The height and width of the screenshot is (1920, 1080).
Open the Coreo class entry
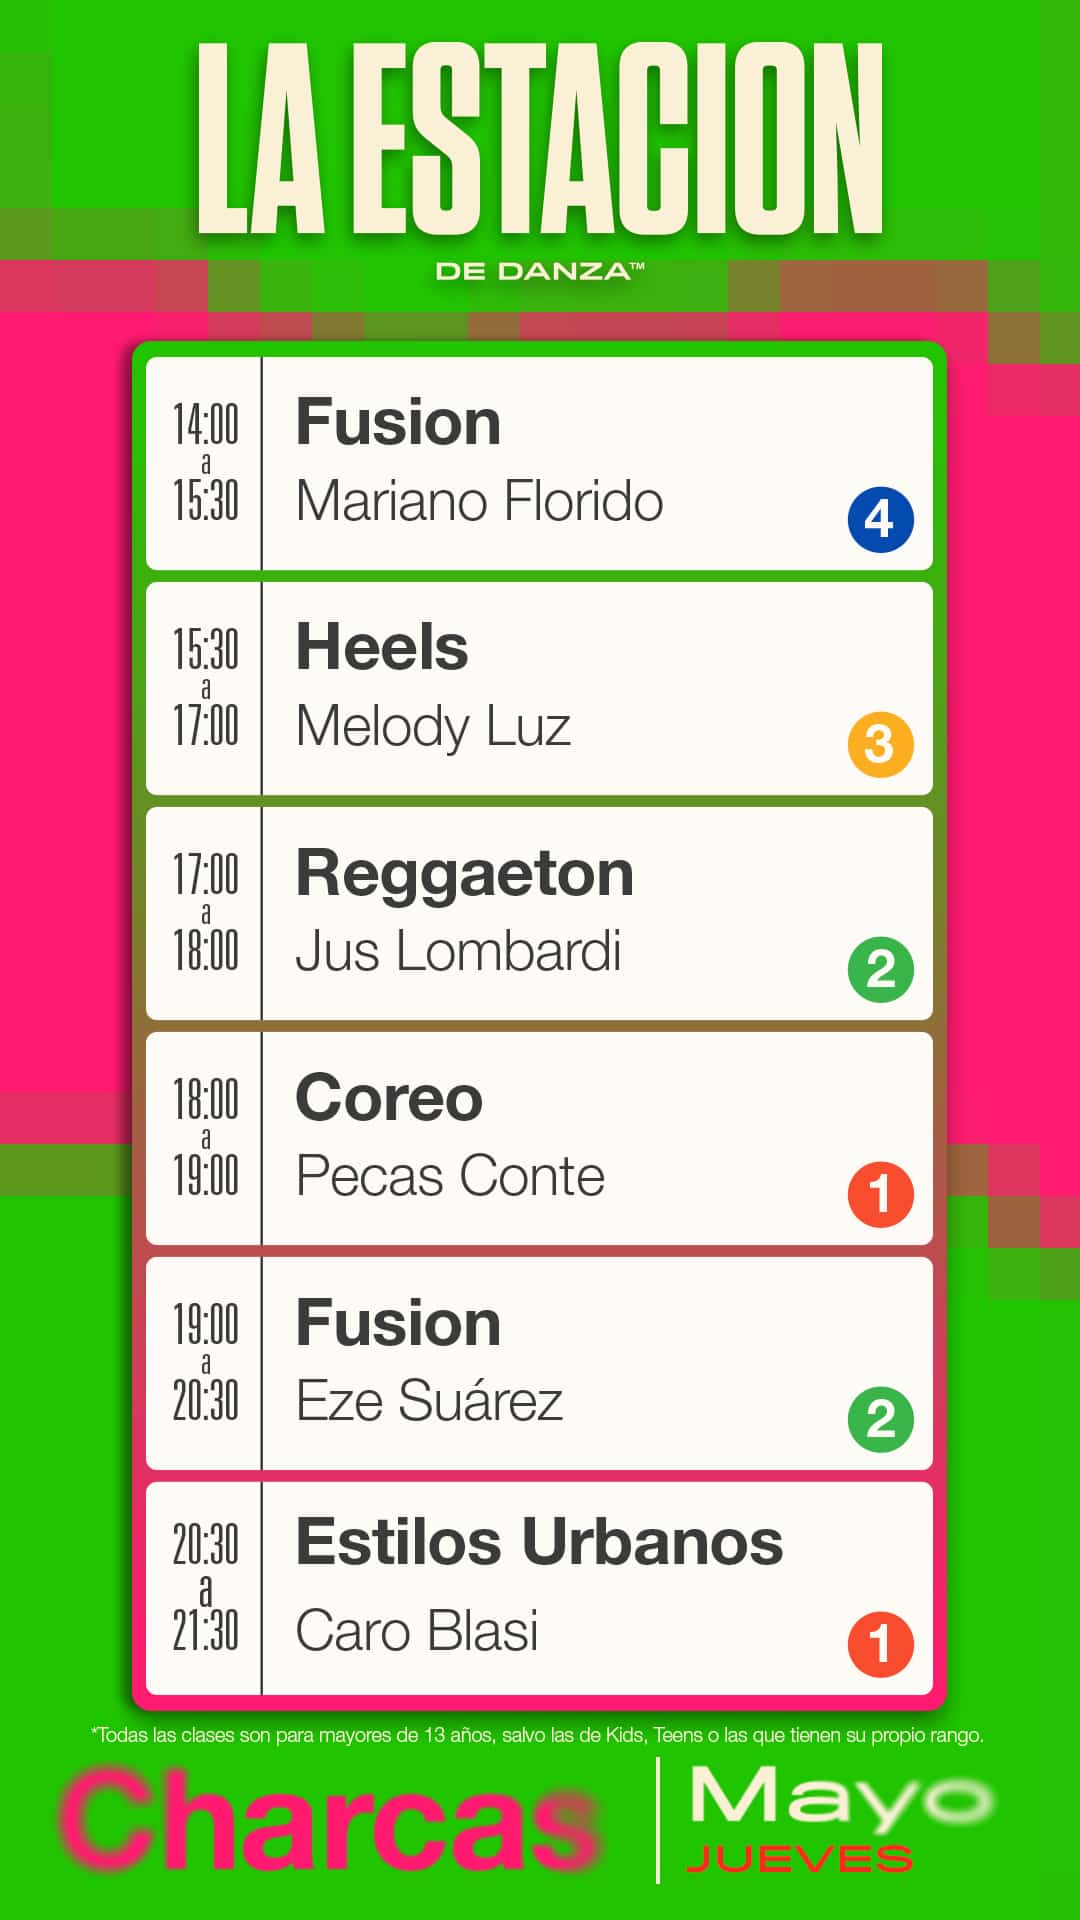[x=389, y=1098]
